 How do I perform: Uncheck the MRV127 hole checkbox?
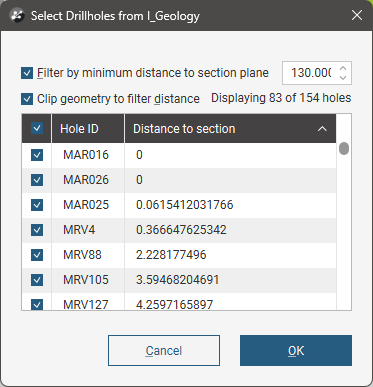[x=37, y=304]
